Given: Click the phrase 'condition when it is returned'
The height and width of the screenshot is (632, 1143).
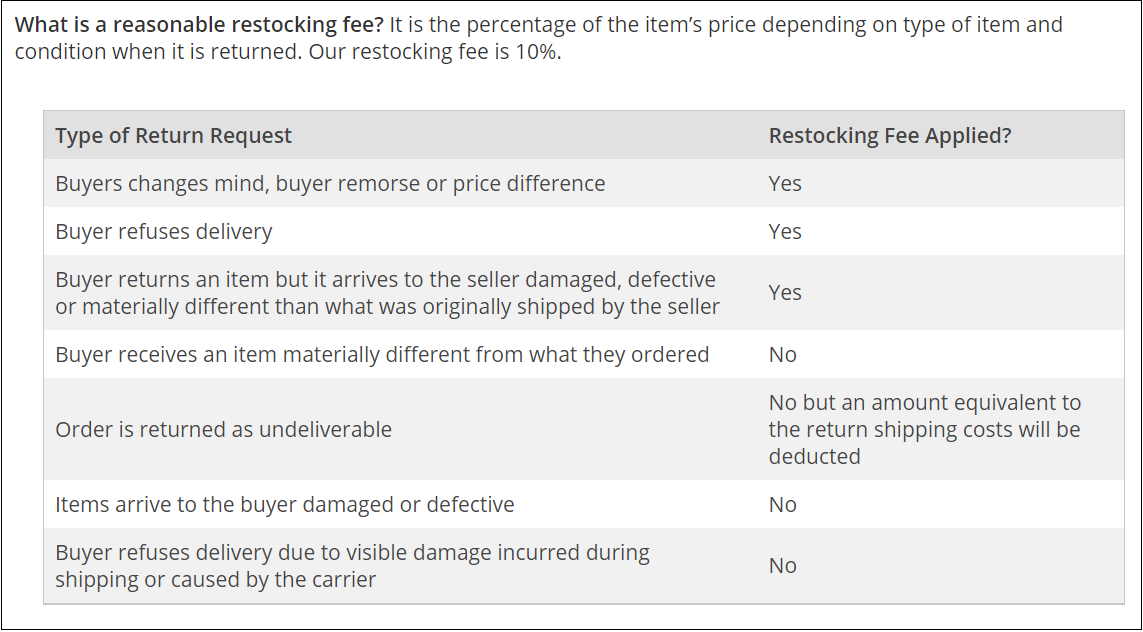Looking at the screenshot, I should 155,51.
